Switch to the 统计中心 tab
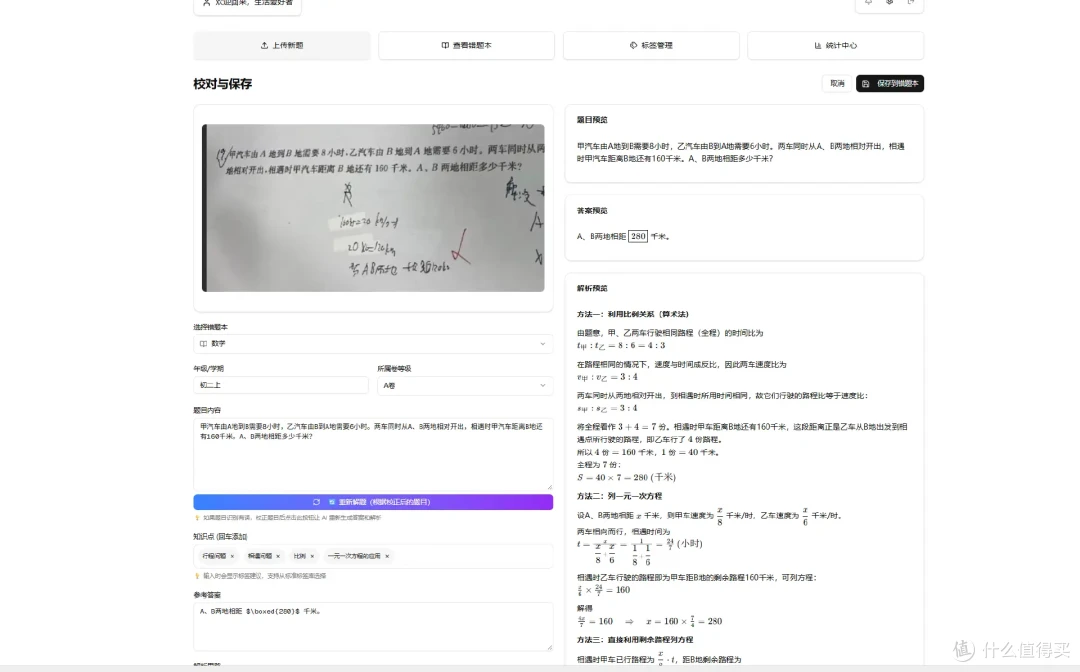 point(835,45)
